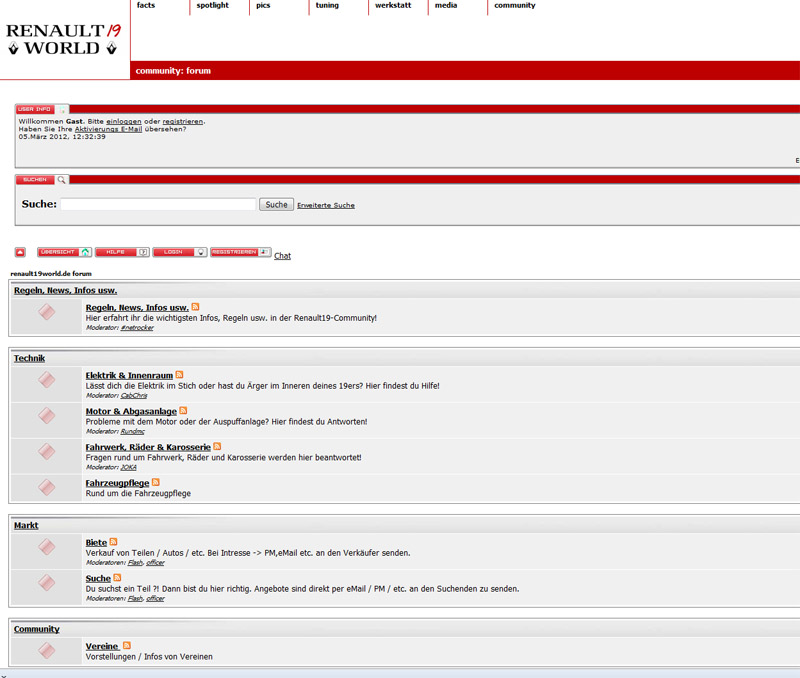Image resolution: width=800 pixels, height=678 pixels.
Task: Open the Elektrik & Innenraum forum
Action: pos(129,375)
